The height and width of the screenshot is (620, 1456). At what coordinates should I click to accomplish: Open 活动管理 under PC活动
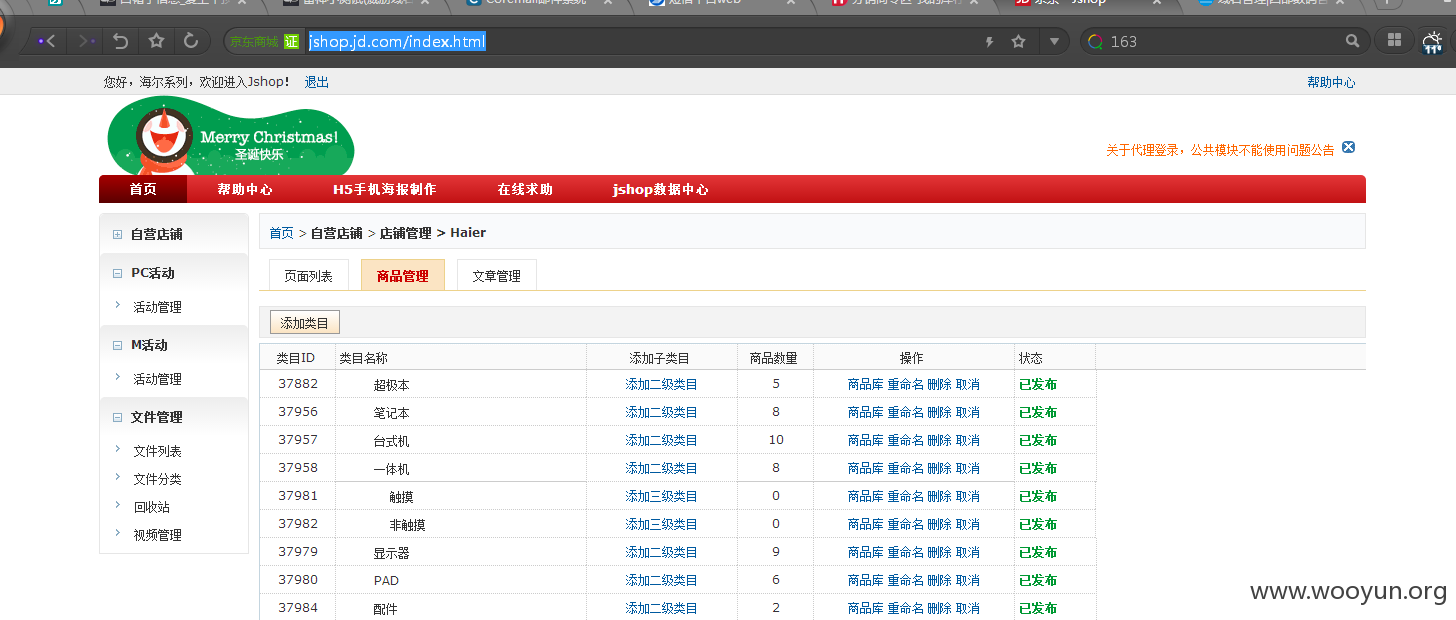pos(157,307)
